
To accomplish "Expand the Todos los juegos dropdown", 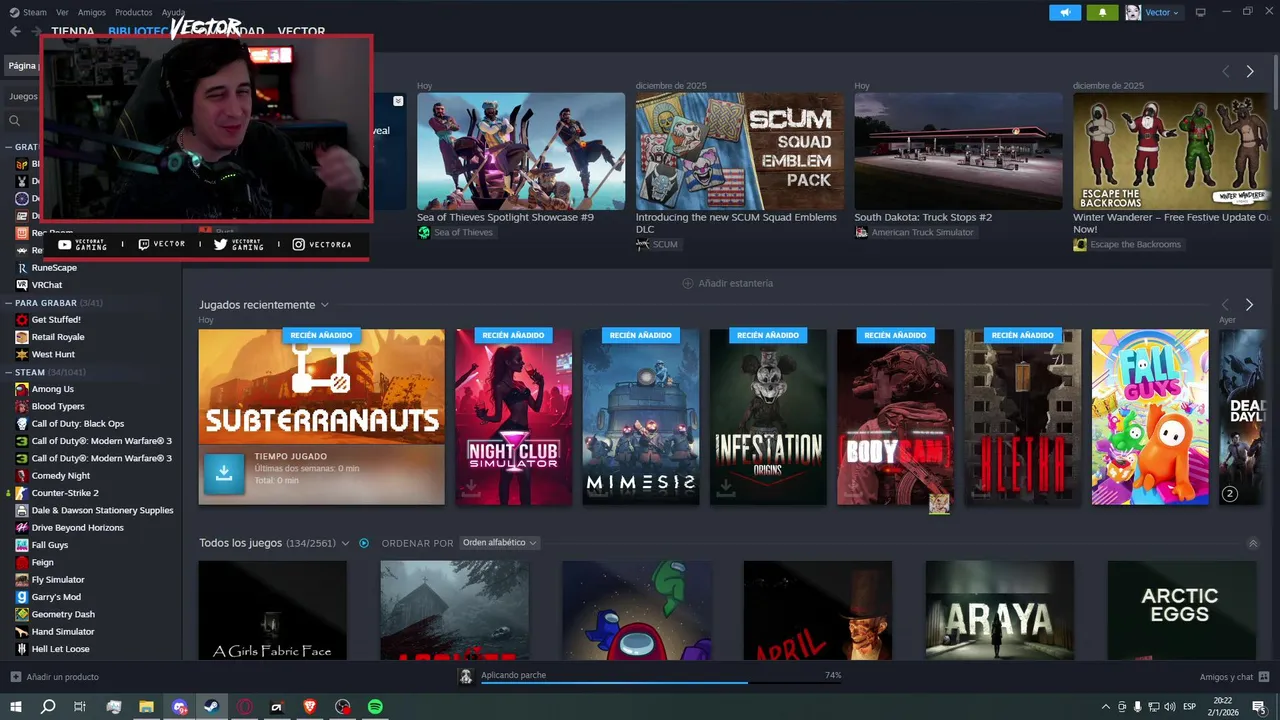I will (x=345, y=543).
